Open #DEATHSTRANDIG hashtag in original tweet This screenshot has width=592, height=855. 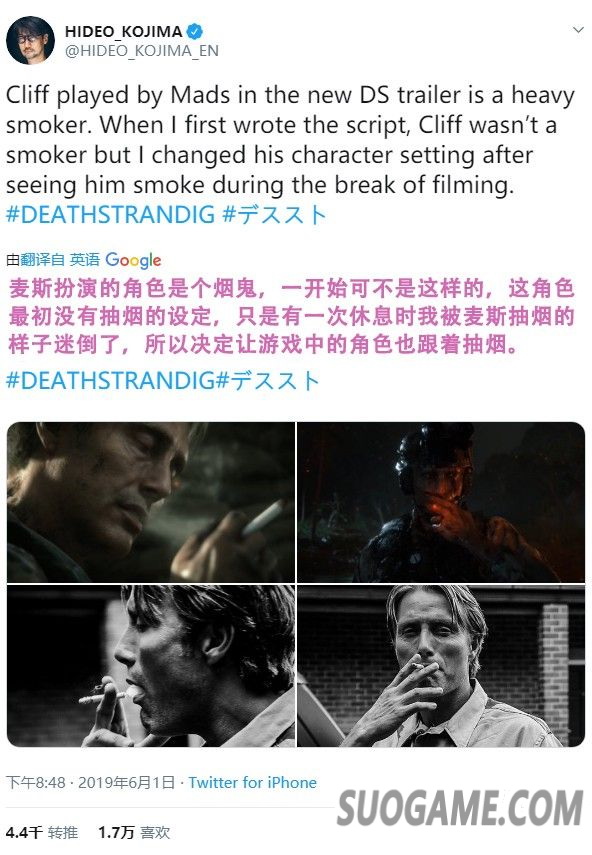pos(110,215)
